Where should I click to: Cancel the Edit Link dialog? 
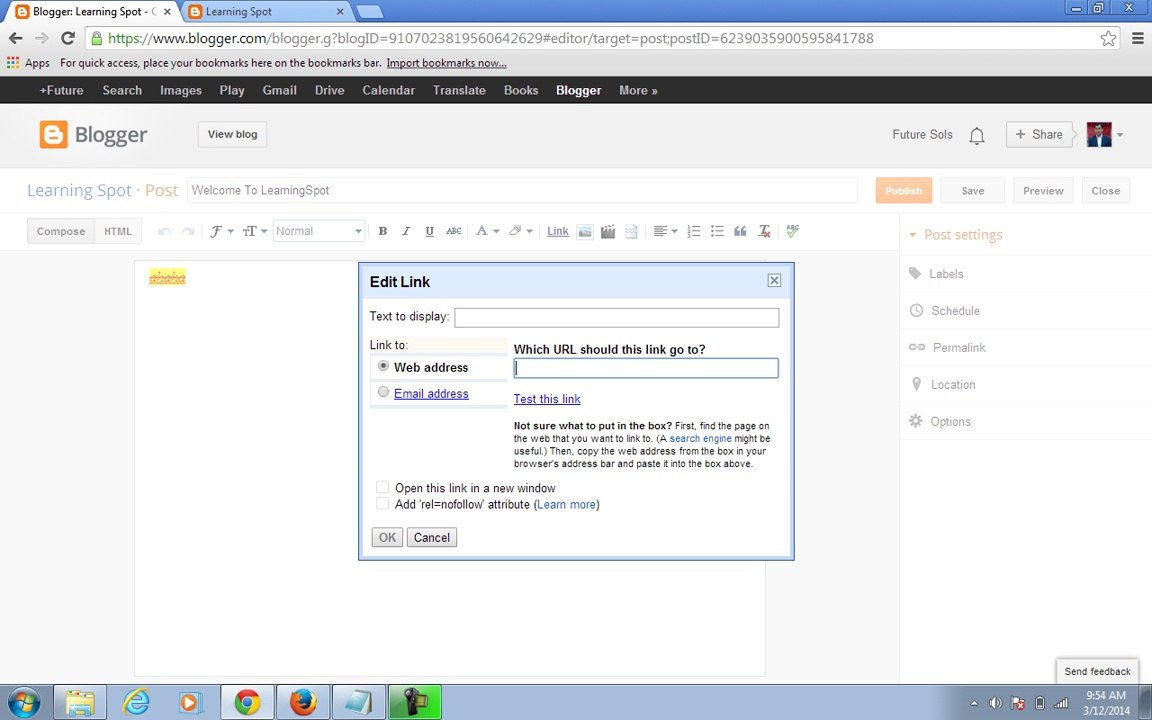pyautogui.click(x=431, y=537)
